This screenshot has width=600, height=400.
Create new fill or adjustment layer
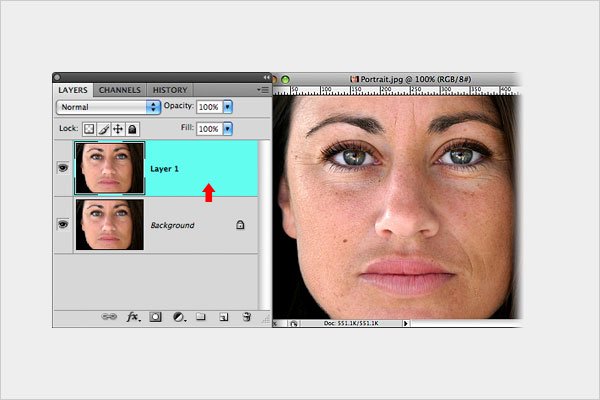pos(179,317)
